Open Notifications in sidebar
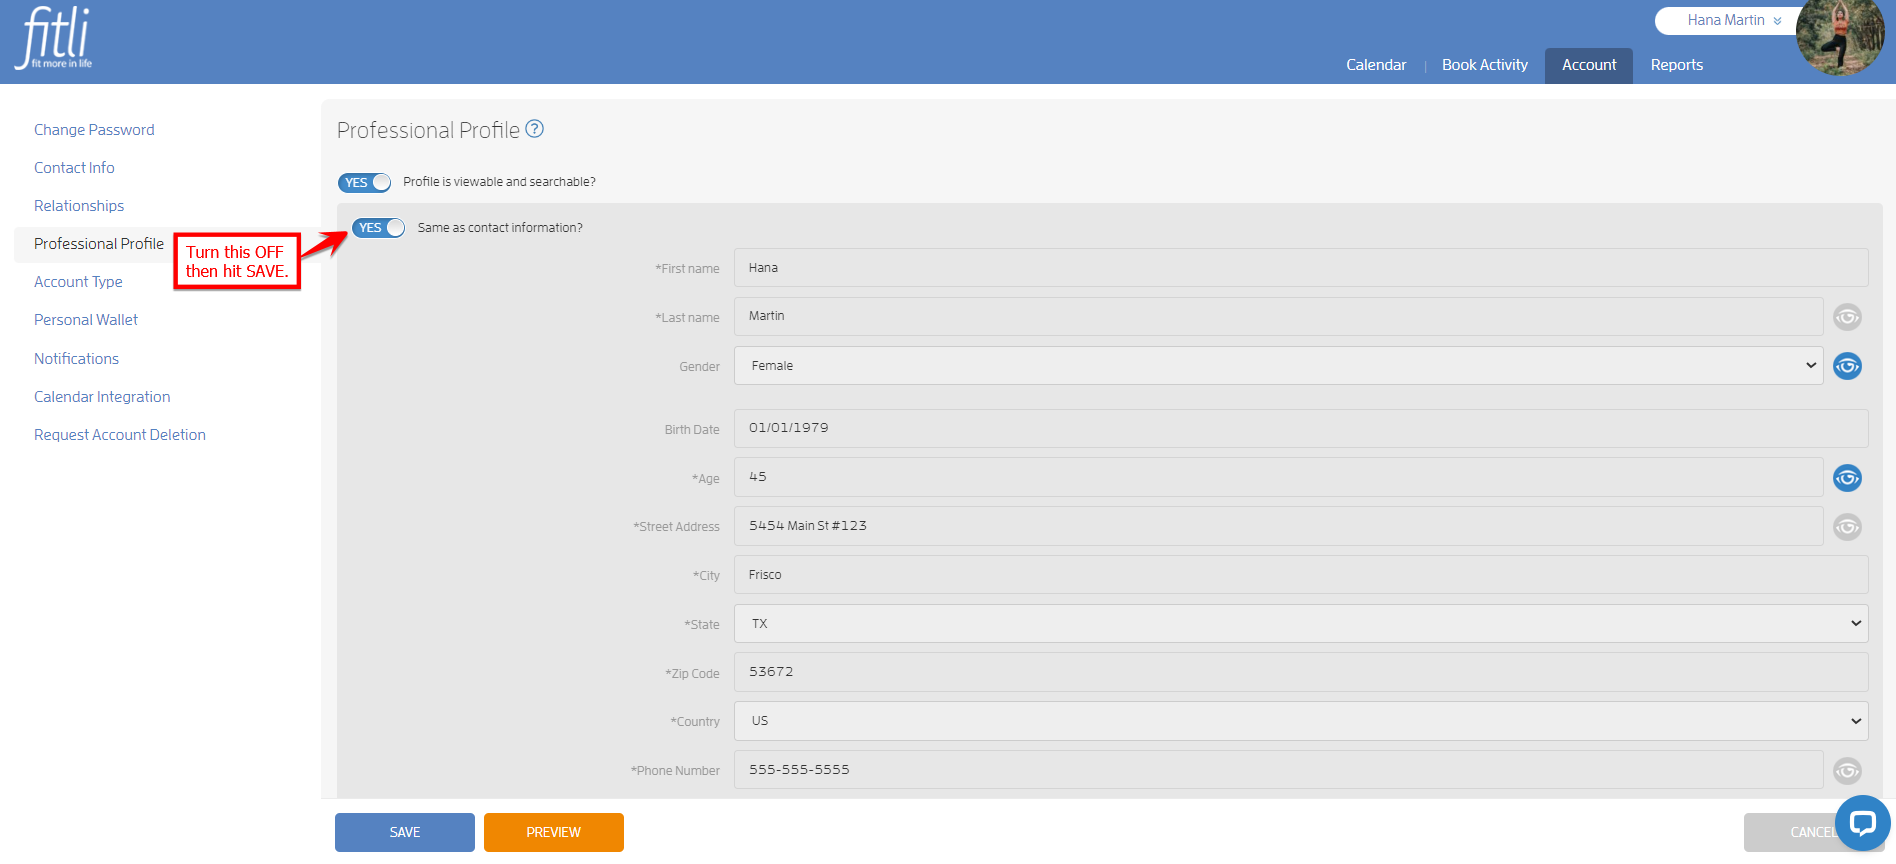Viewport: 1896px width, 864px height. (76, 359)
